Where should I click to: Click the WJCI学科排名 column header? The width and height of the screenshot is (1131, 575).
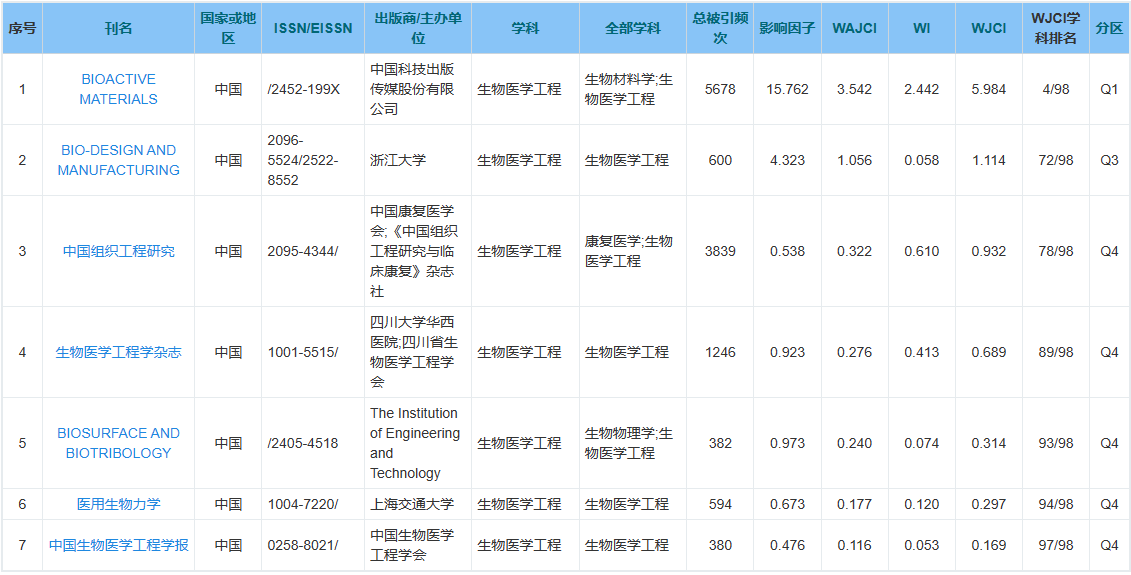click(x=1055, y=28)
